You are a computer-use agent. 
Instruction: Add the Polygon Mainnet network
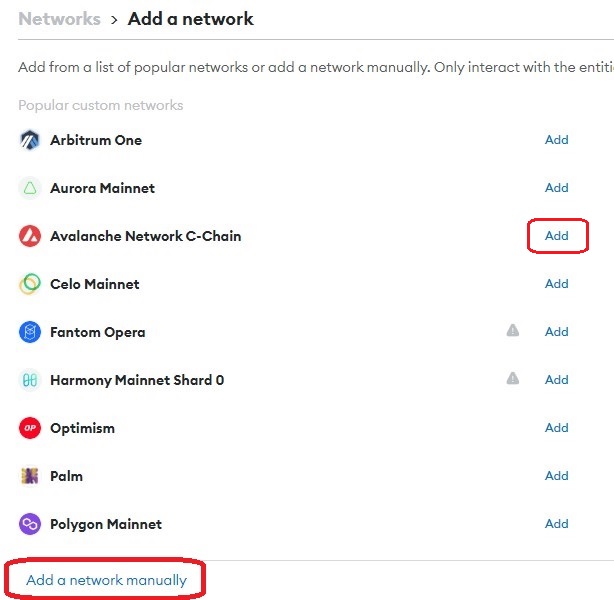click(x=557, y=524)
